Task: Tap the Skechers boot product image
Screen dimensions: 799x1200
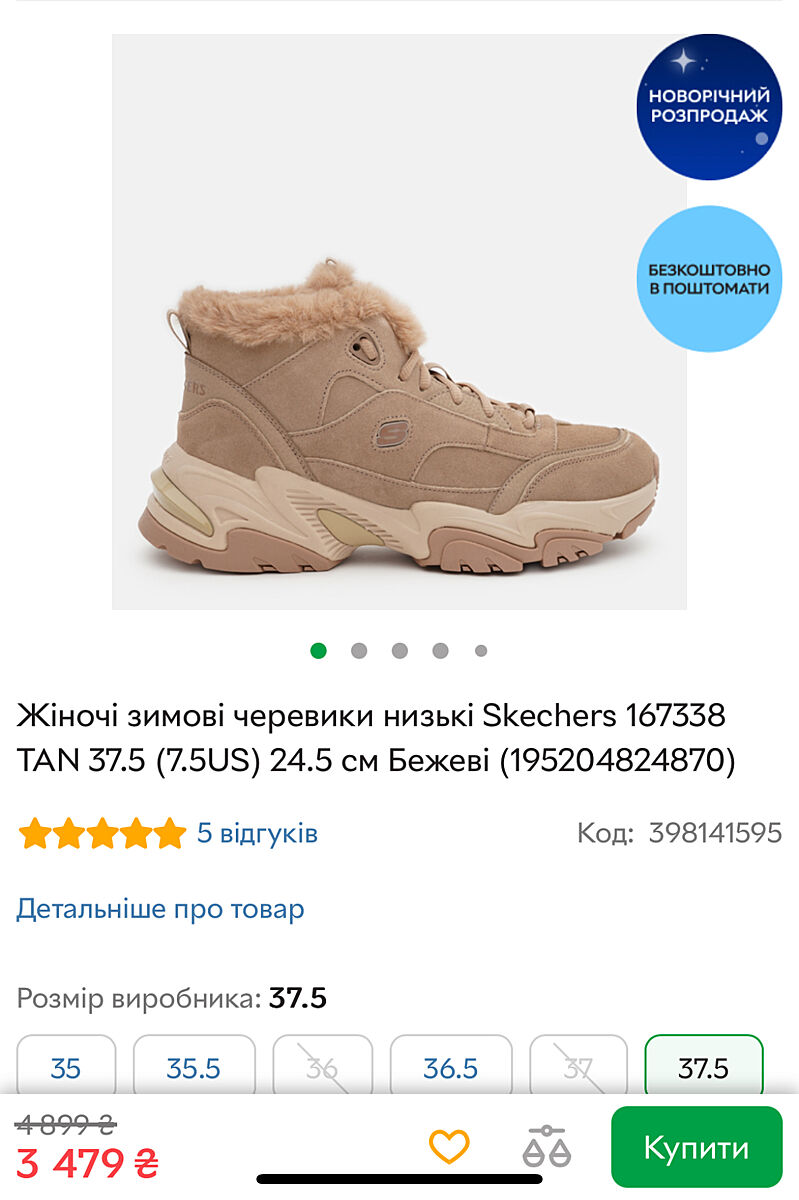Action: point(399,322)
